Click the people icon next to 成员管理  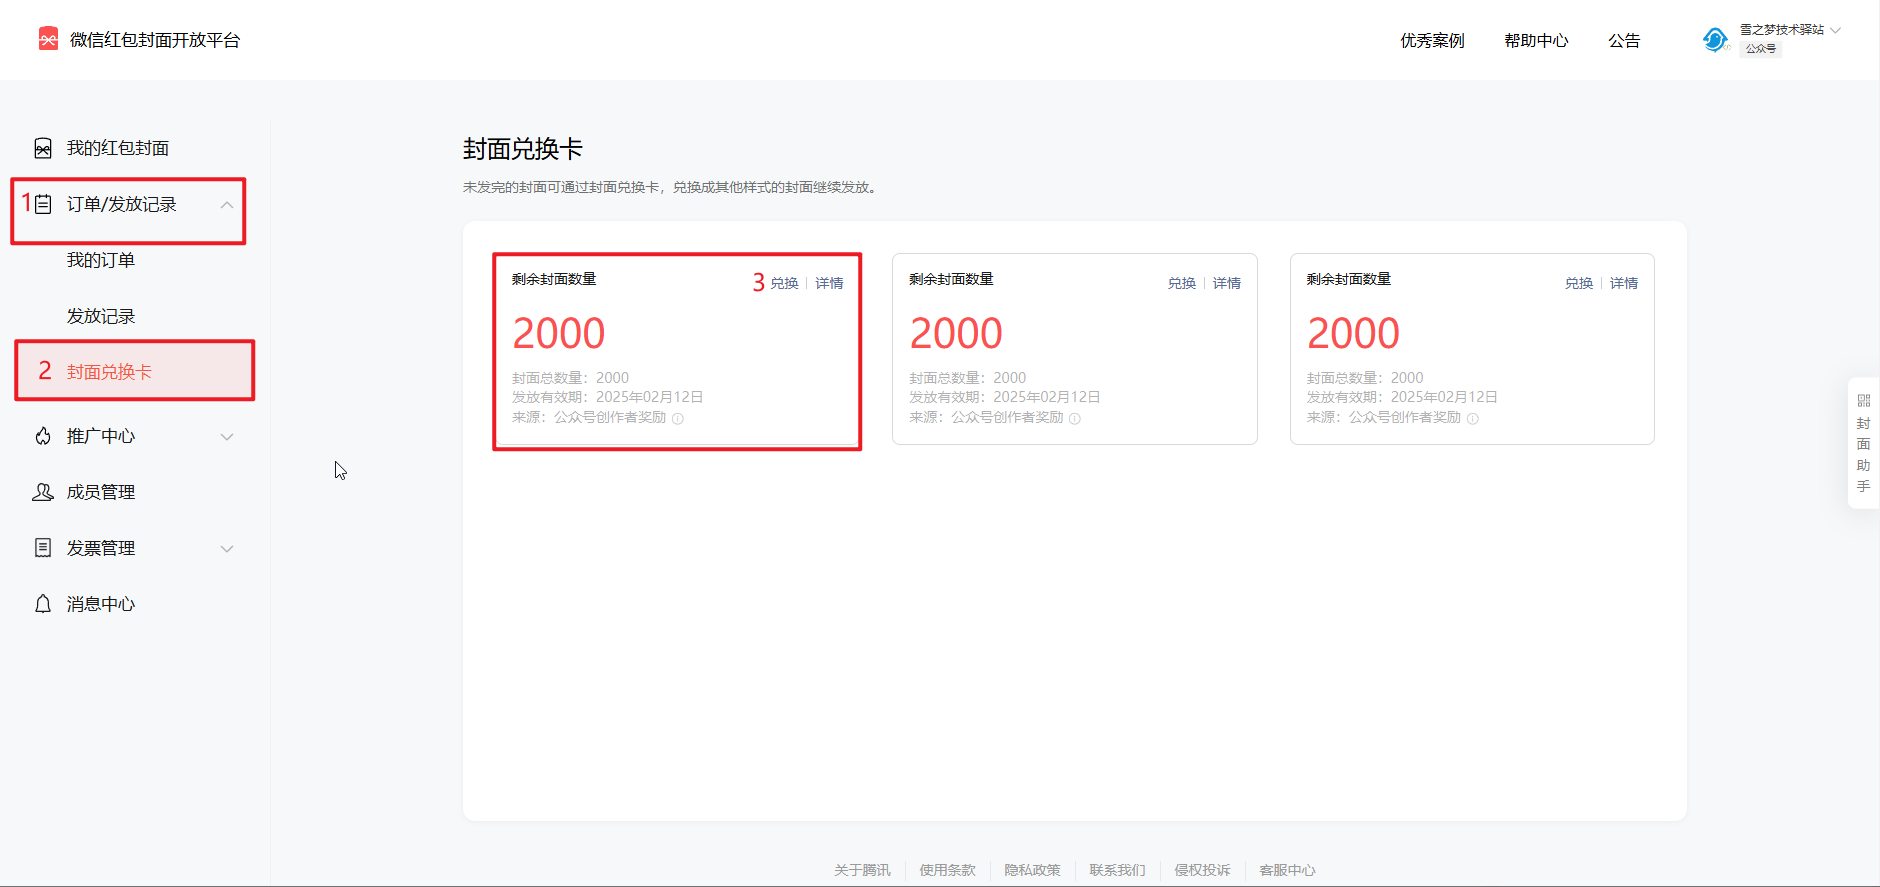[x=43, y=492]
